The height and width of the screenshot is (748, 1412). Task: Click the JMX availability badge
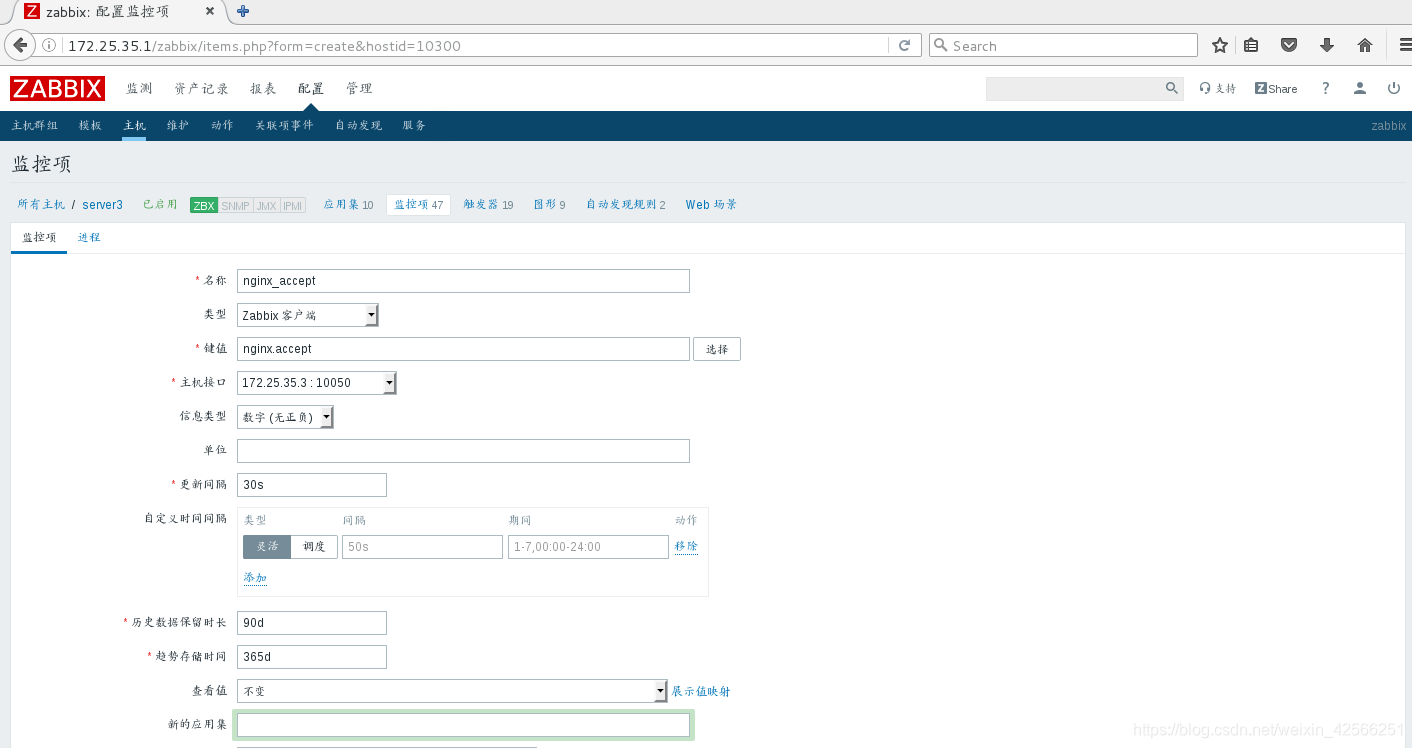(266, 205)
